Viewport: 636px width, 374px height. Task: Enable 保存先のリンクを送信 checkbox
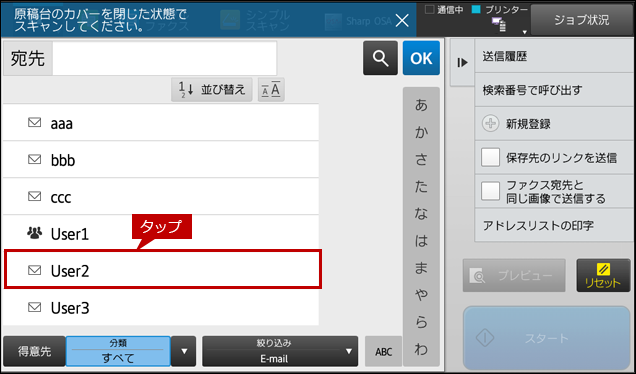pos(490,157)
